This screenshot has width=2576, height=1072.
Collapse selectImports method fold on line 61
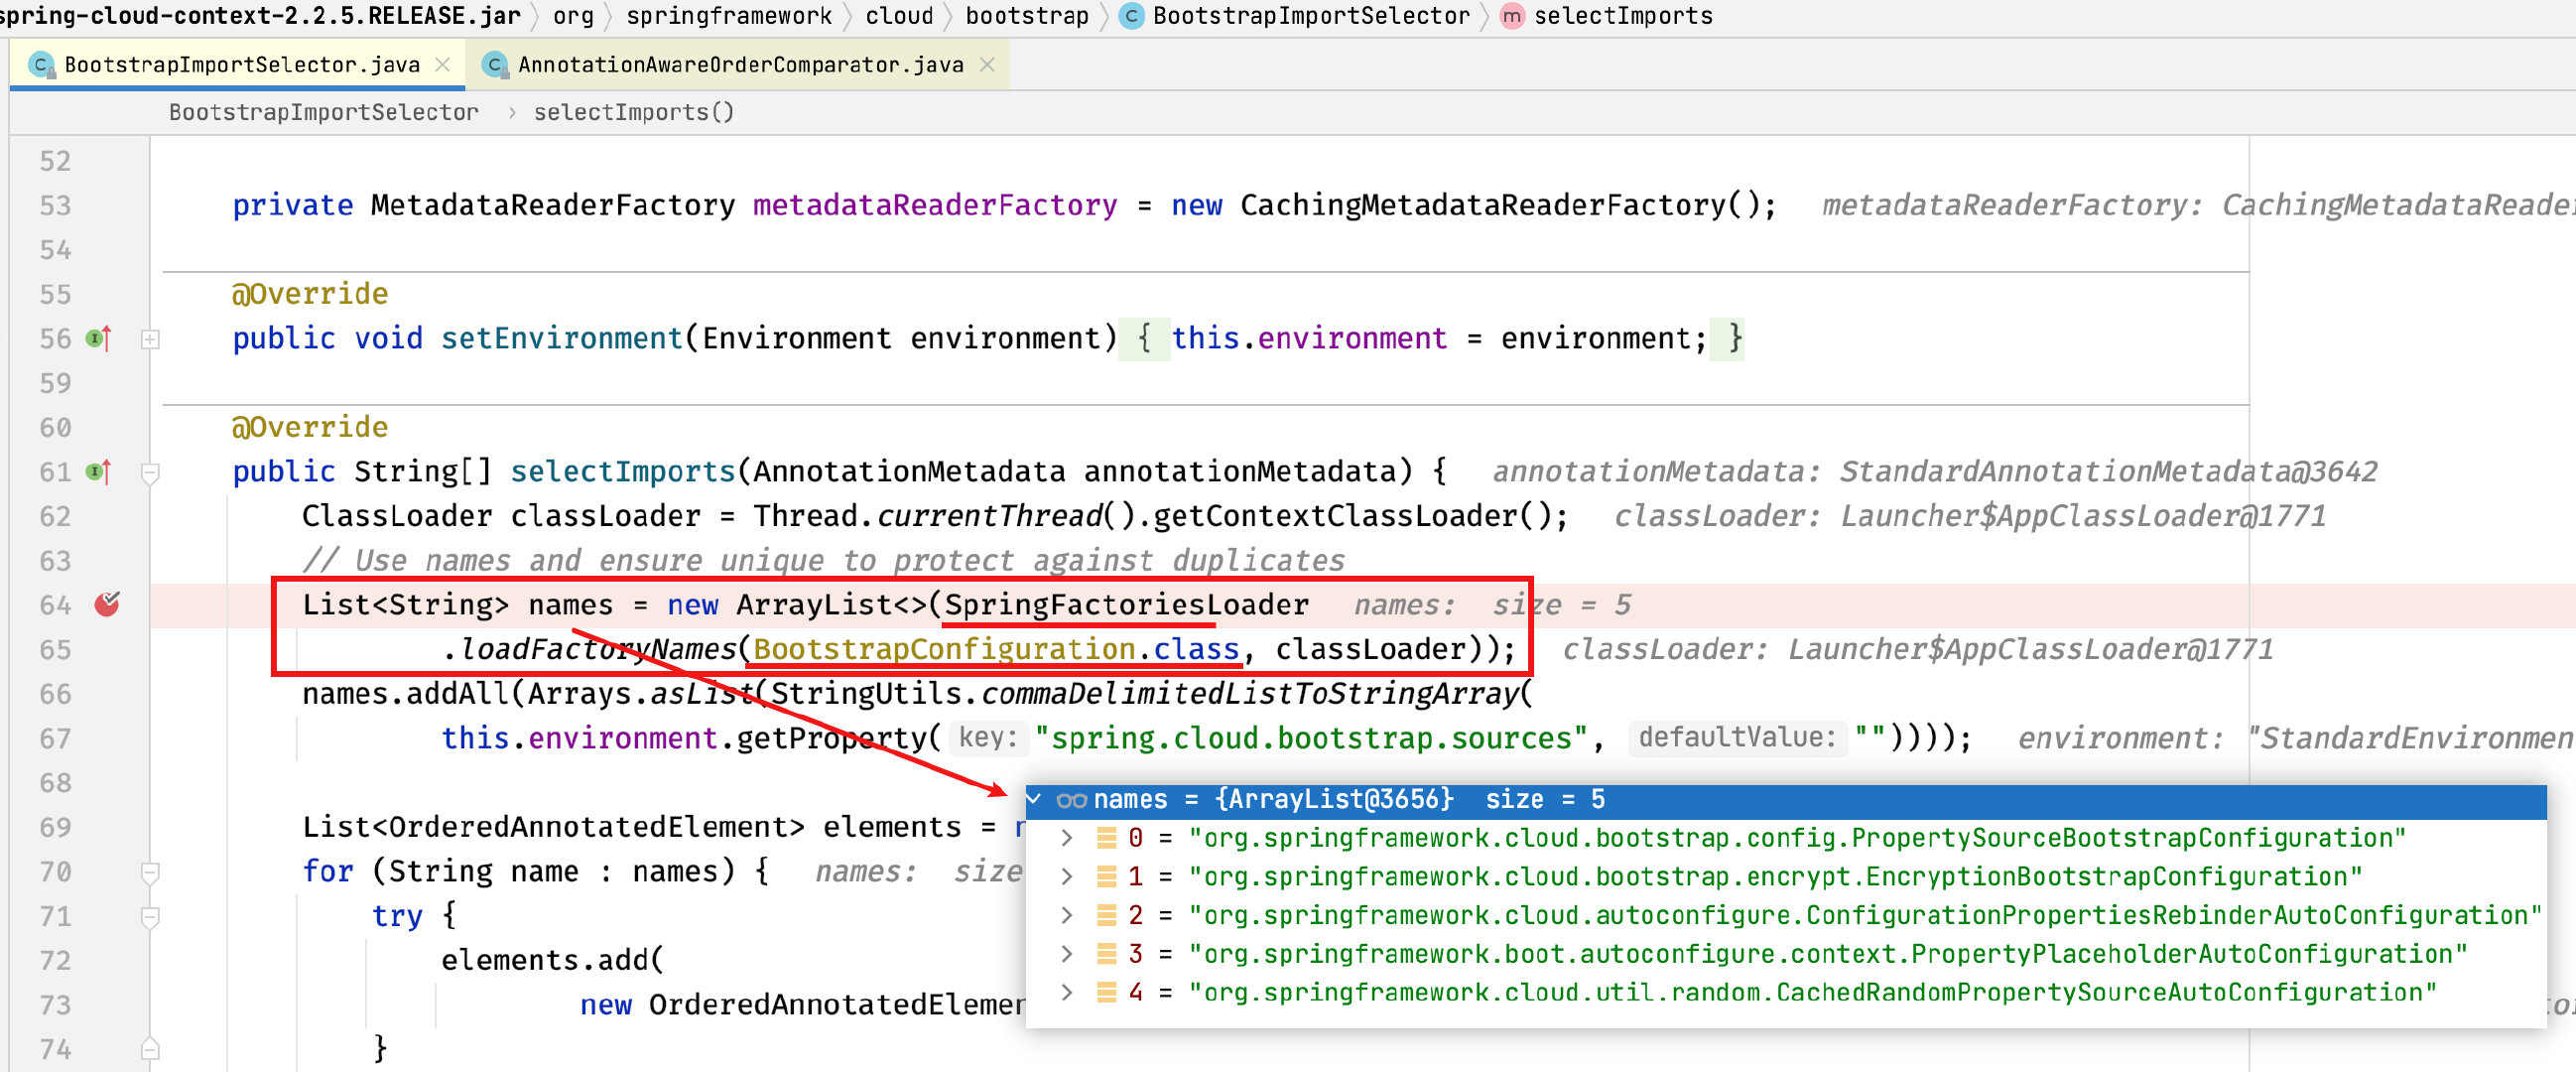pyautogui.click(x=150, y=472)
